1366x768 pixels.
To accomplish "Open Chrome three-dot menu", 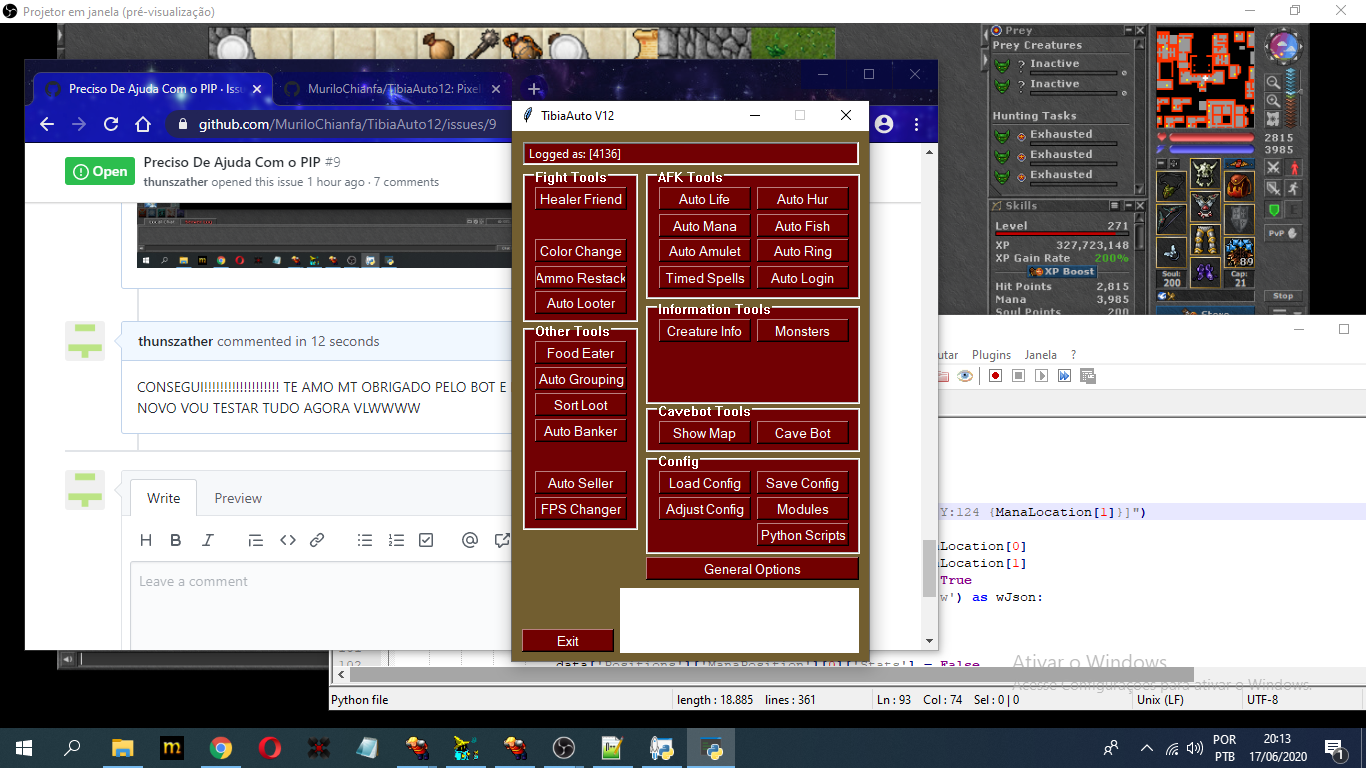I will (x=916, y=124).
